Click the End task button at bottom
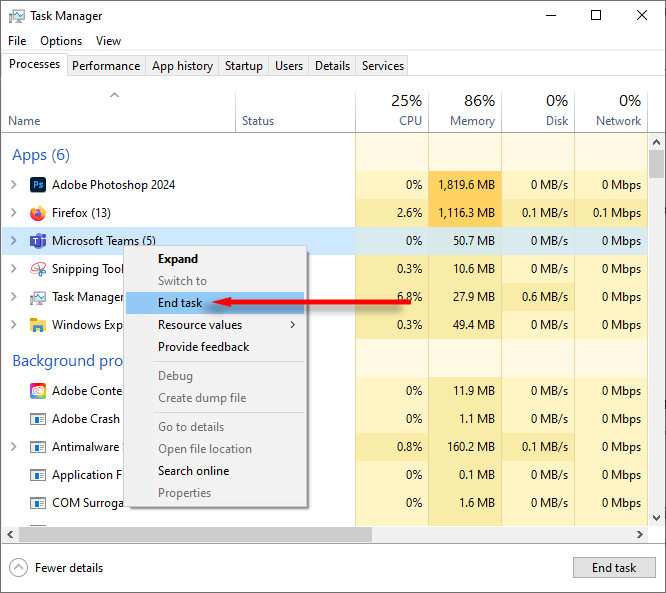The height and width of the screenshot is (593, 666). coord(614,568)
